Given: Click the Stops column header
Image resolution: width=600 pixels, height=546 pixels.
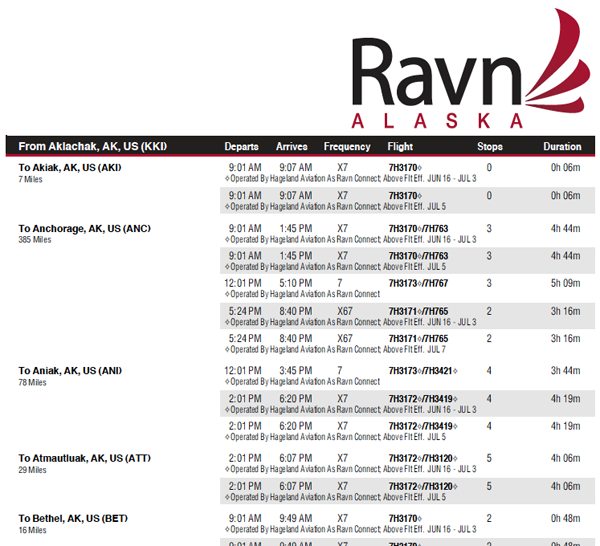Looking at the screenshot, I should pos(490,147).
